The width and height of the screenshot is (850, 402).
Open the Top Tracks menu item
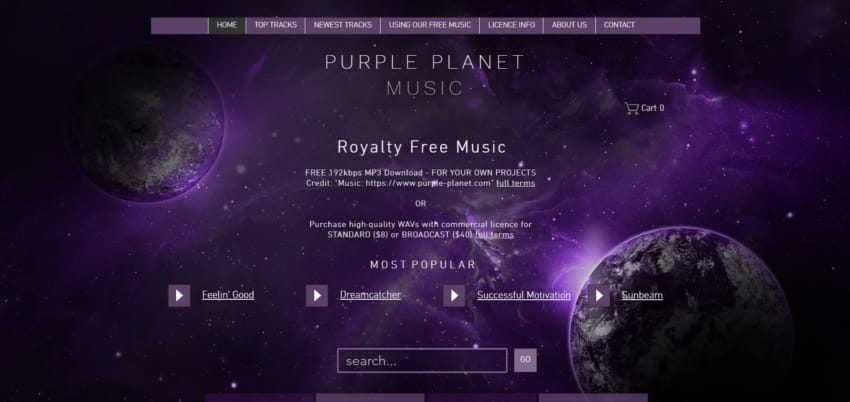click(275, 25)
